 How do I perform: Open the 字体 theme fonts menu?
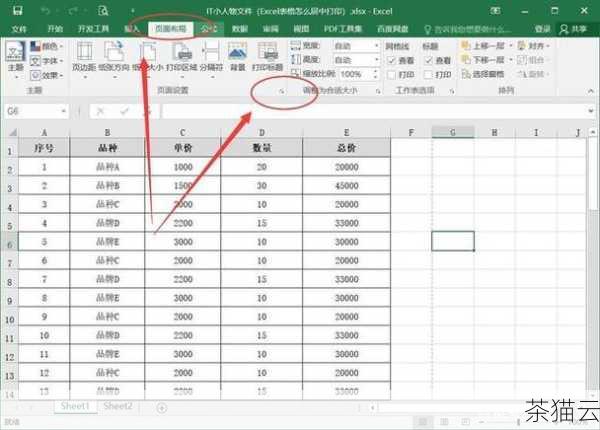(47, 61)
